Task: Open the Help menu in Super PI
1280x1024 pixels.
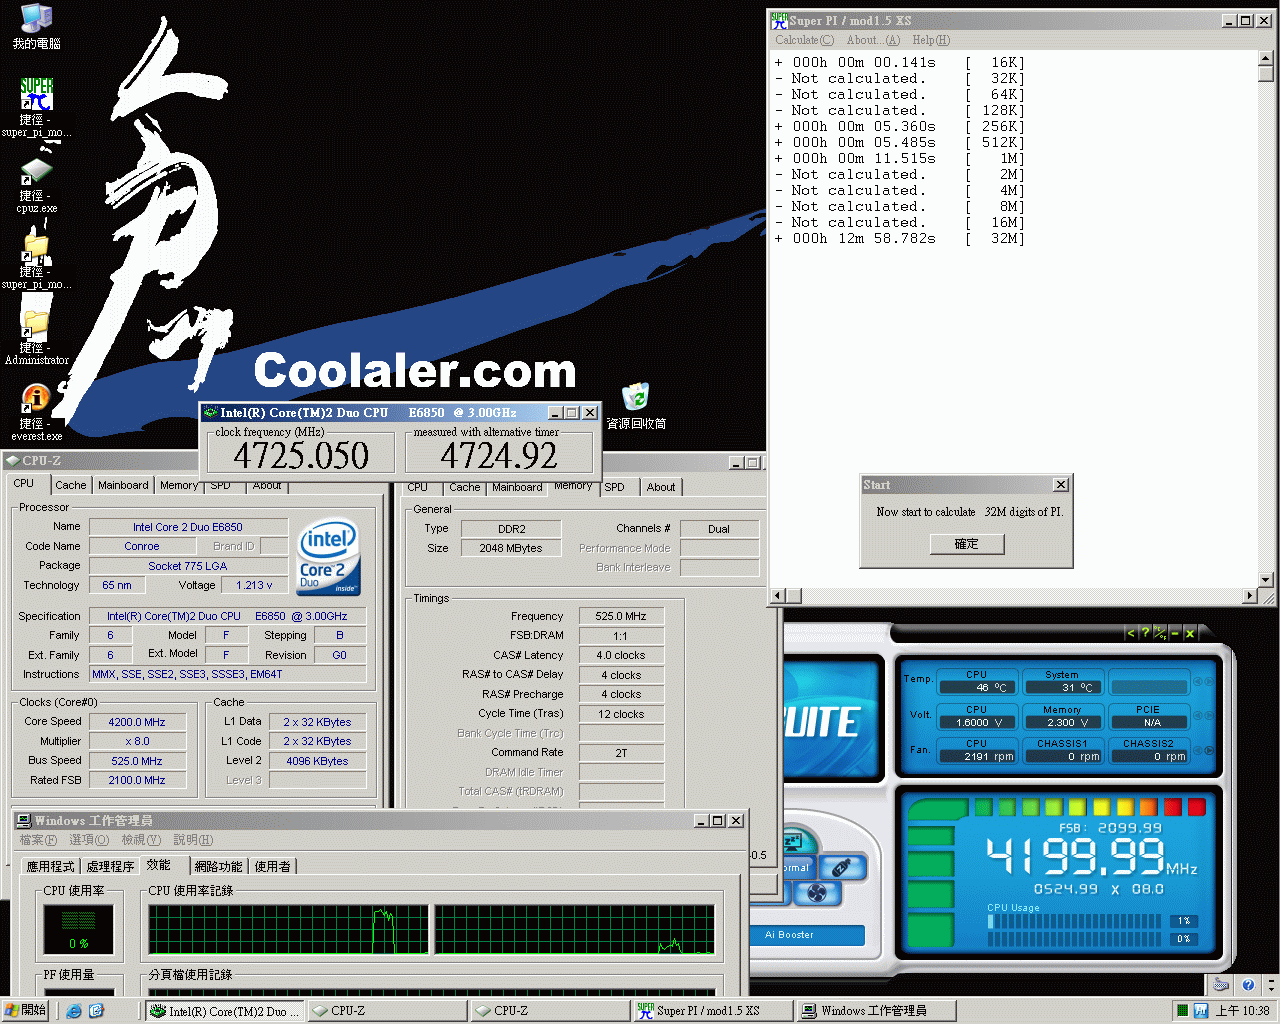Action: click(x=931, y=40)
